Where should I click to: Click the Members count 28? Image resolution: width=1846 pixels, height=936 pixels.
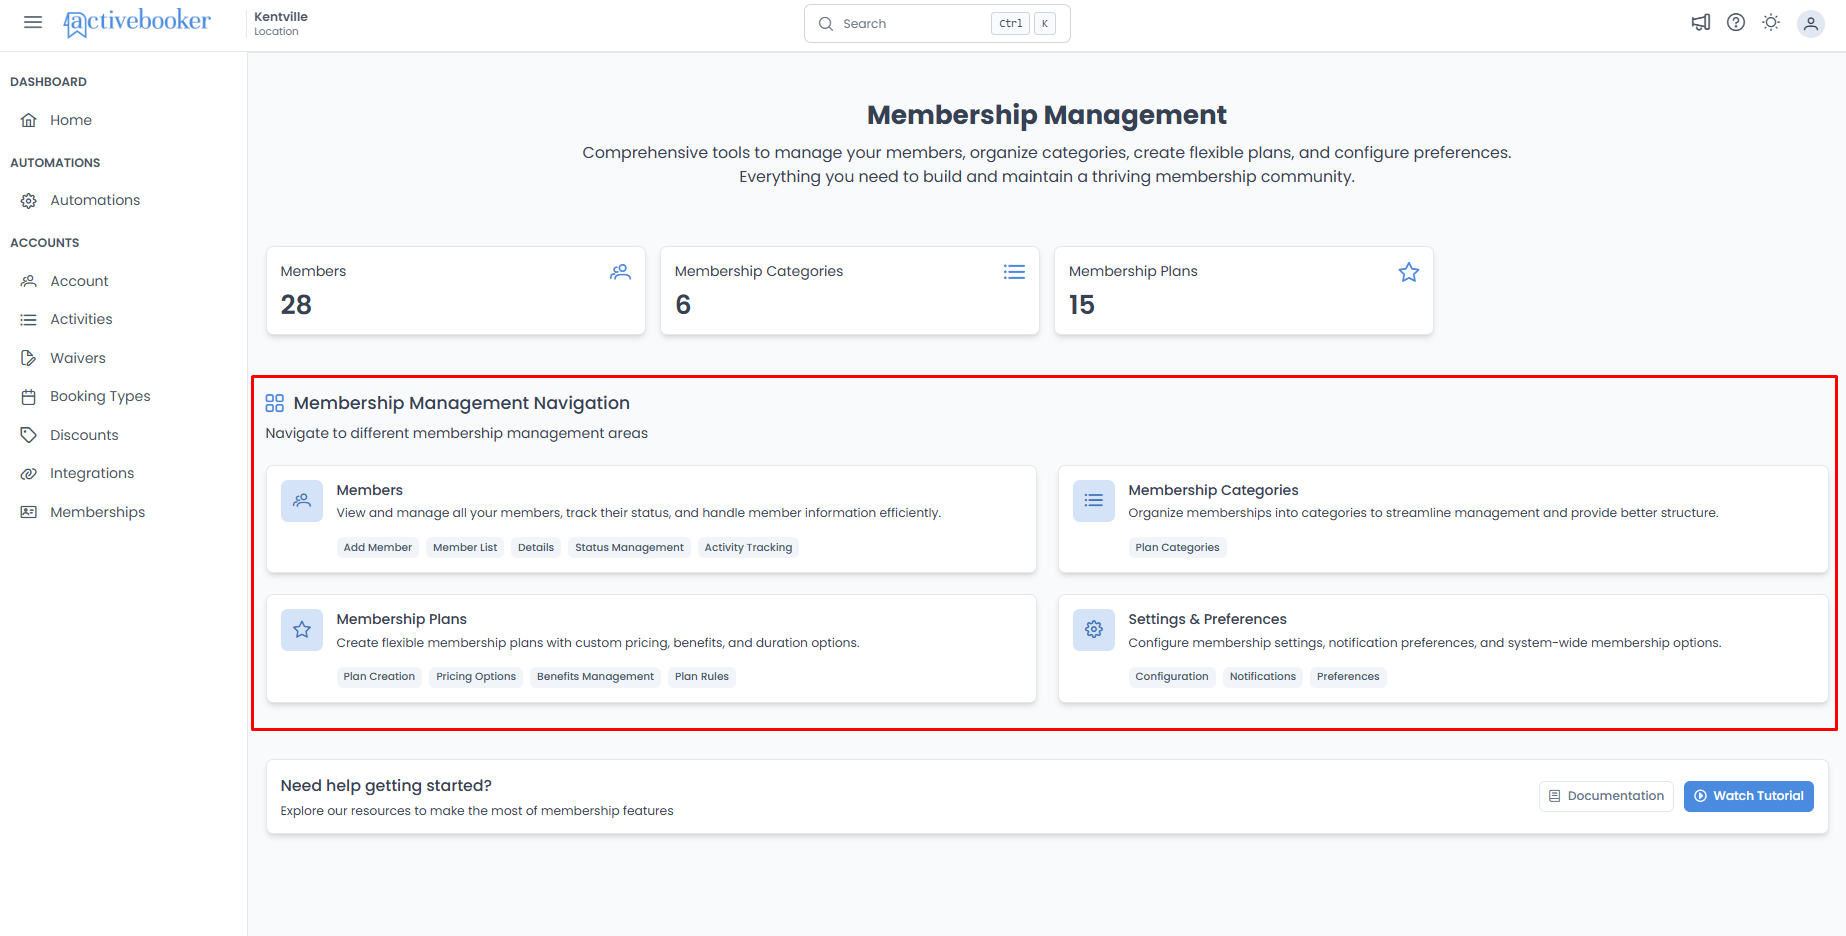coord(296,305)
